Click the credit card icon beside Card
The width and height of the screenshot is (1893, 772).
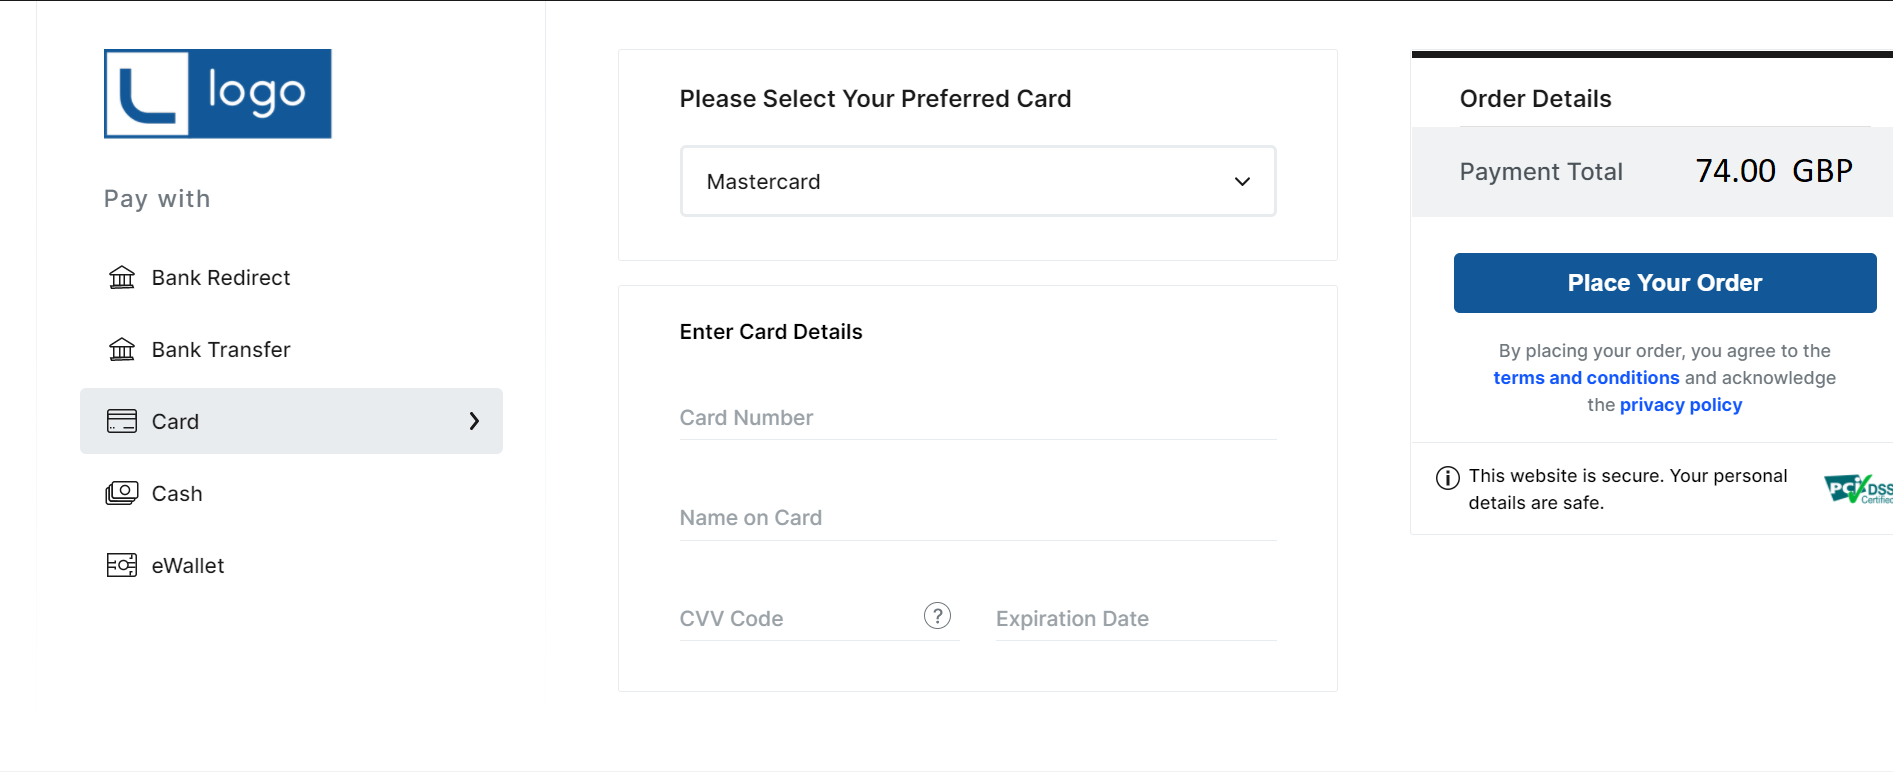tap(122, 421)
